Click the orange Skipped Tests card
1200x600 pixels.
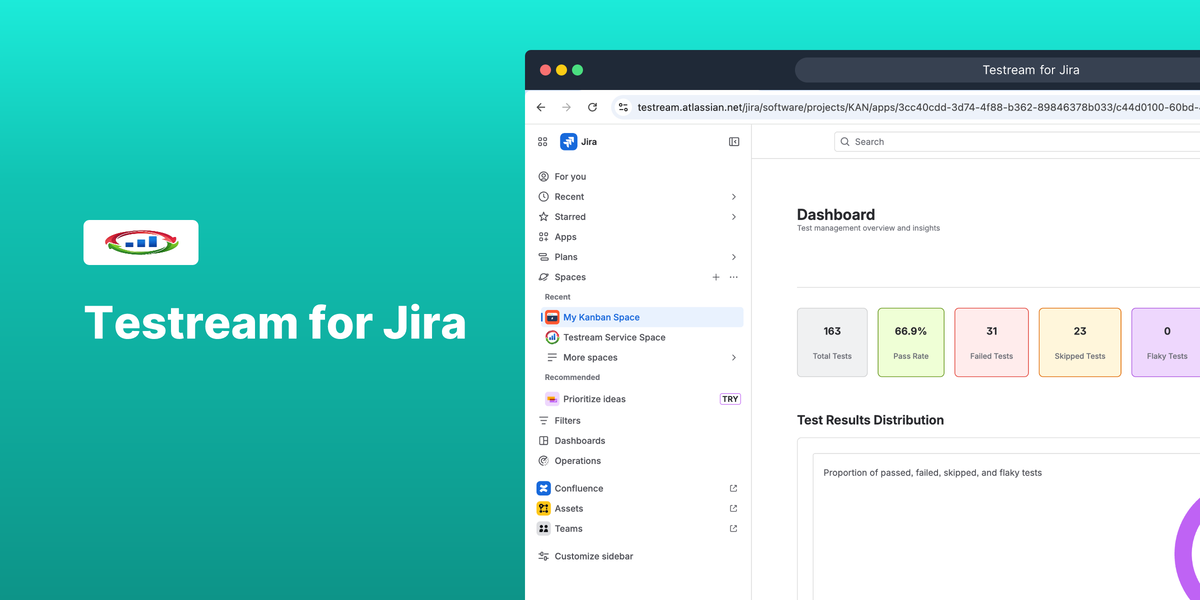tap(1080, 342)
